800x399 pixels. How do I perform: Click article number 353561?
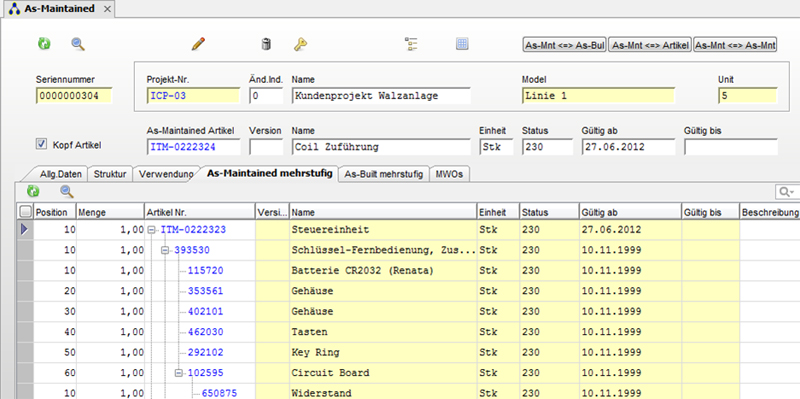[x=206, y=291]
